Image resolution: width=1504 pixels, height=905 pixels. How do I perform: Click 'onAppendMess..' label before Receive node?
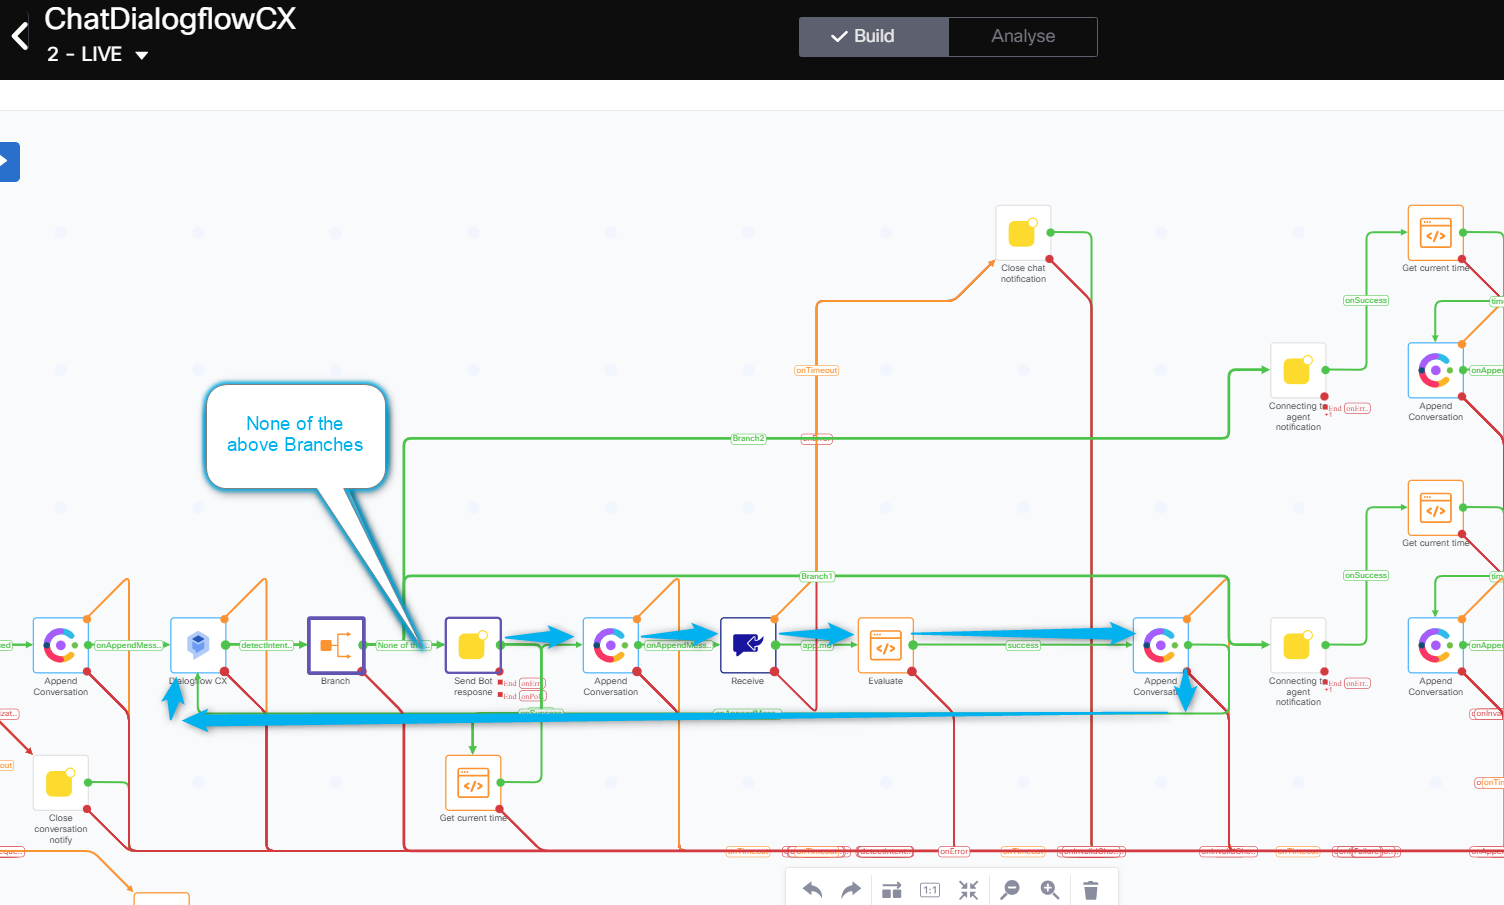(679, 645)
